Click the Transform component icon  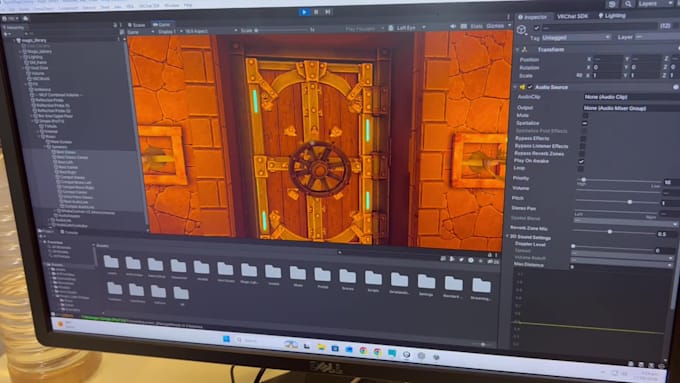click(524, 50)
